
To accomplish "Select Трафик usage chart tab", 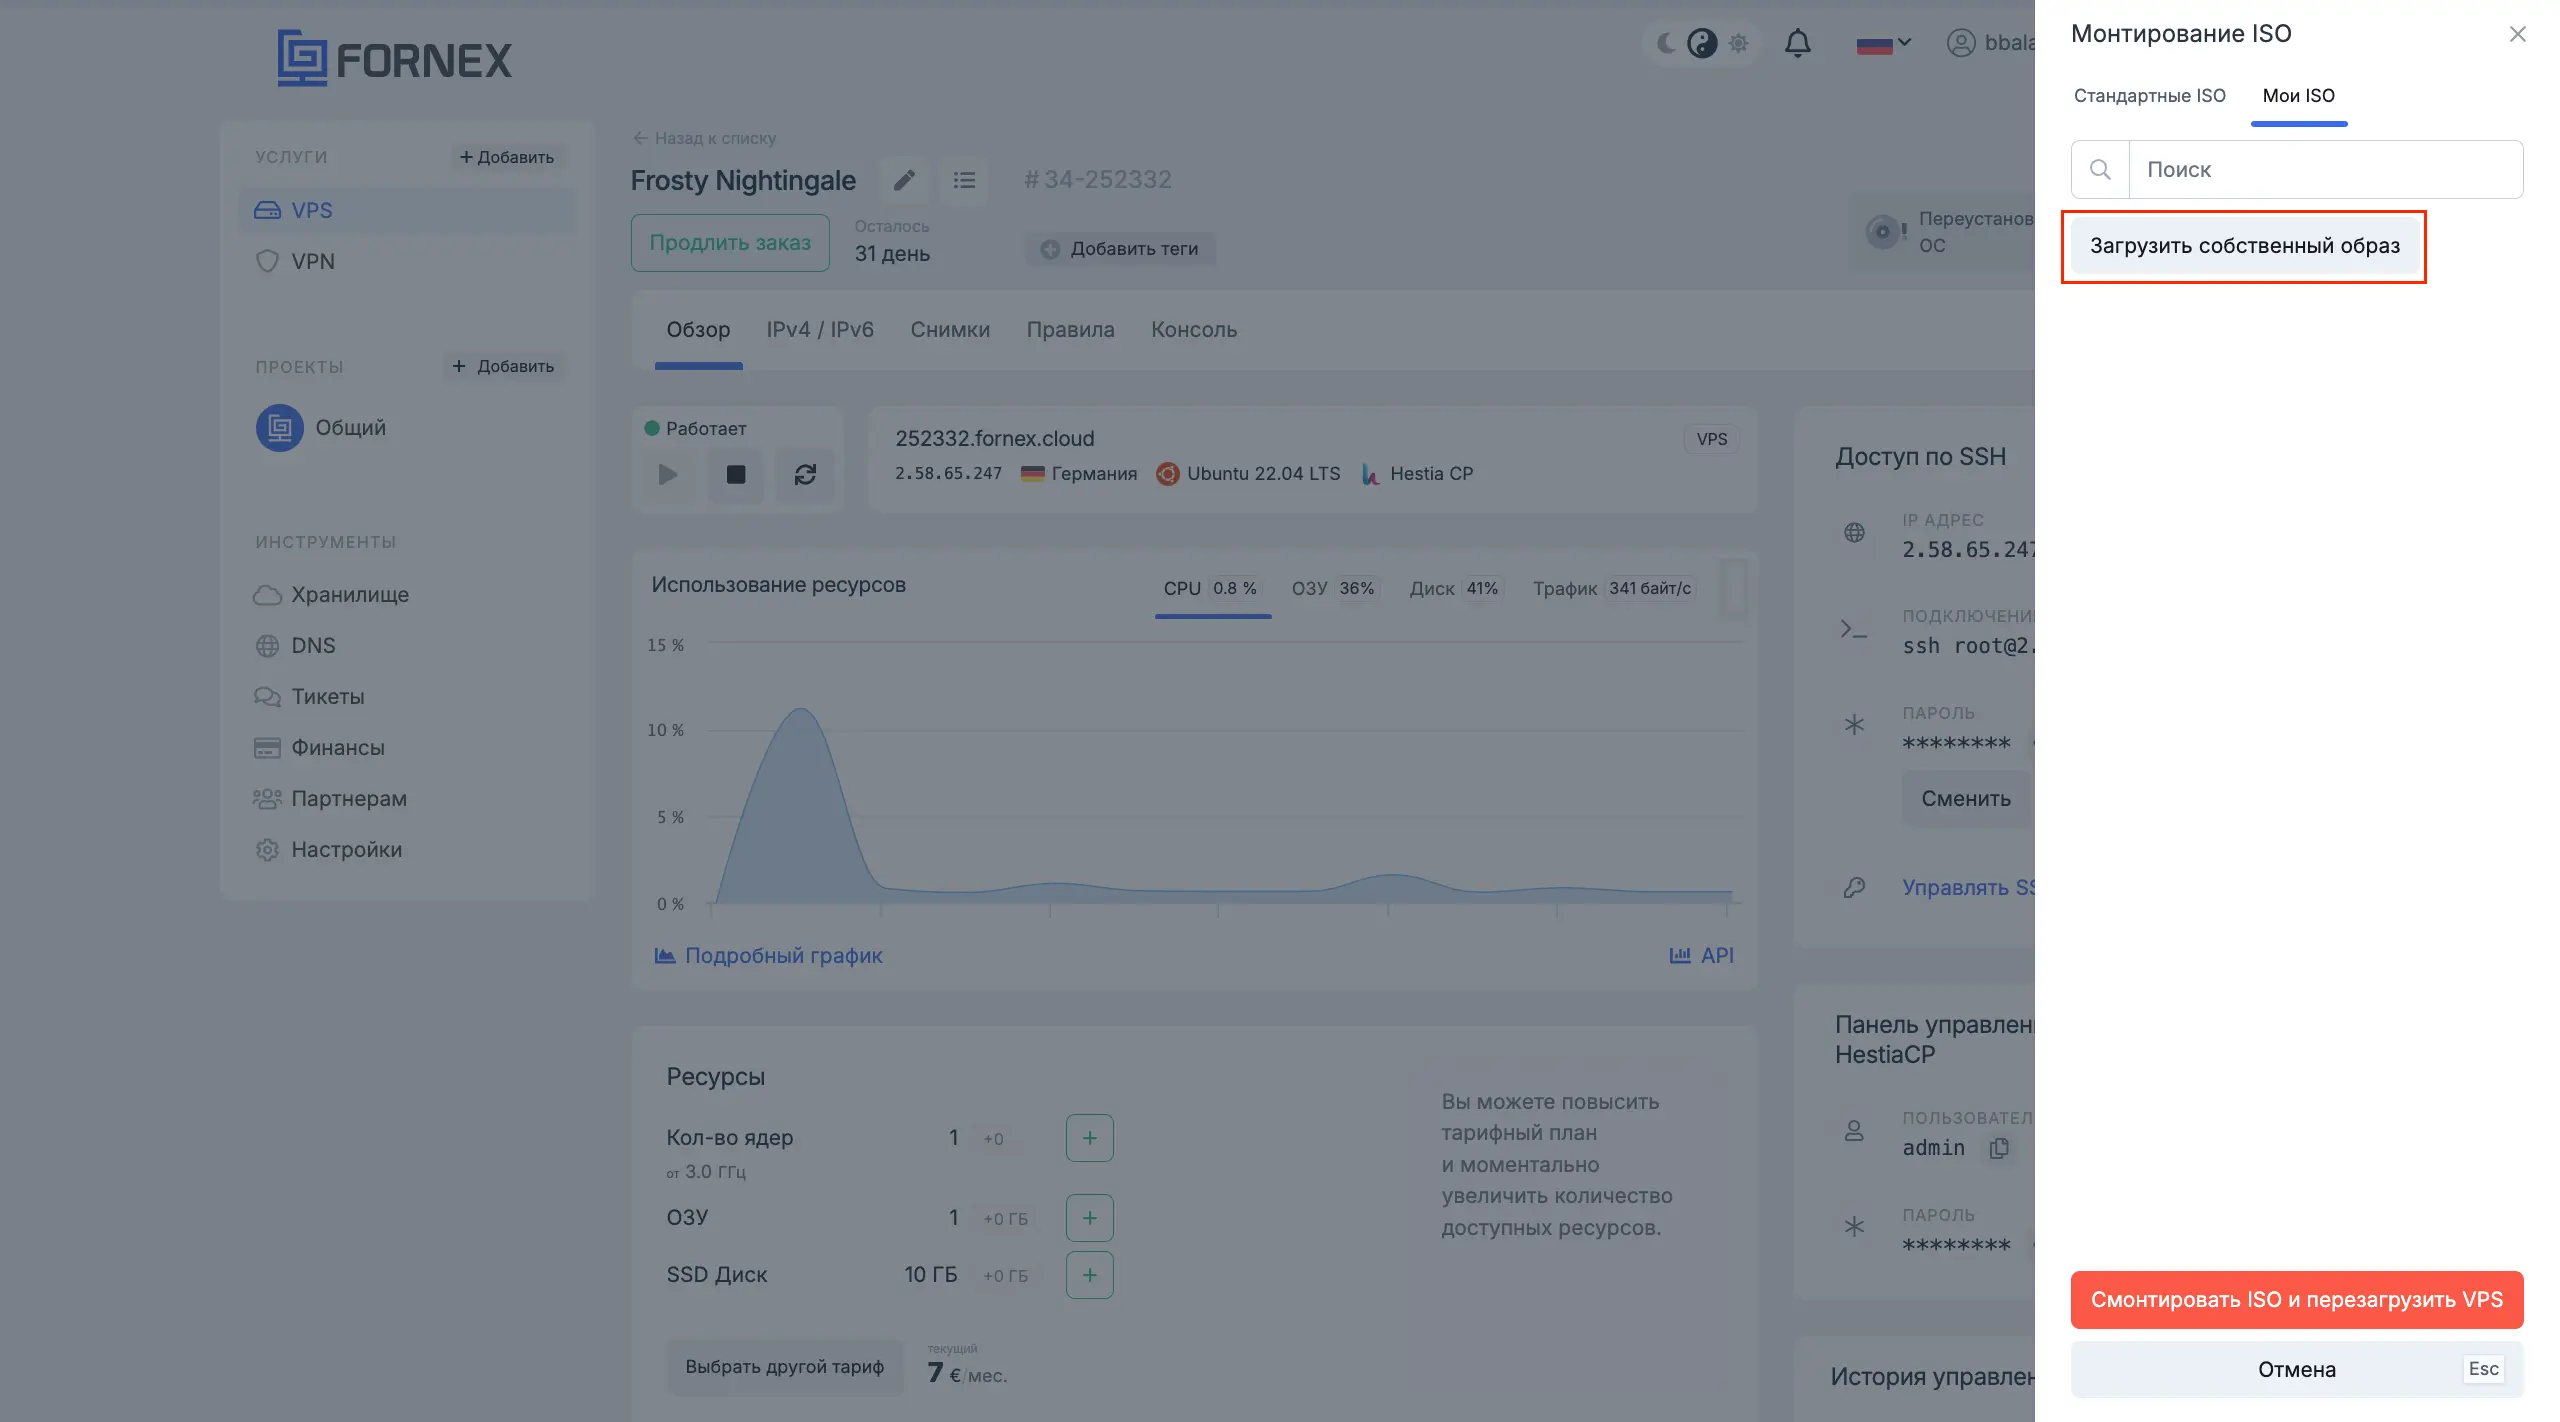I will 1613,589.
